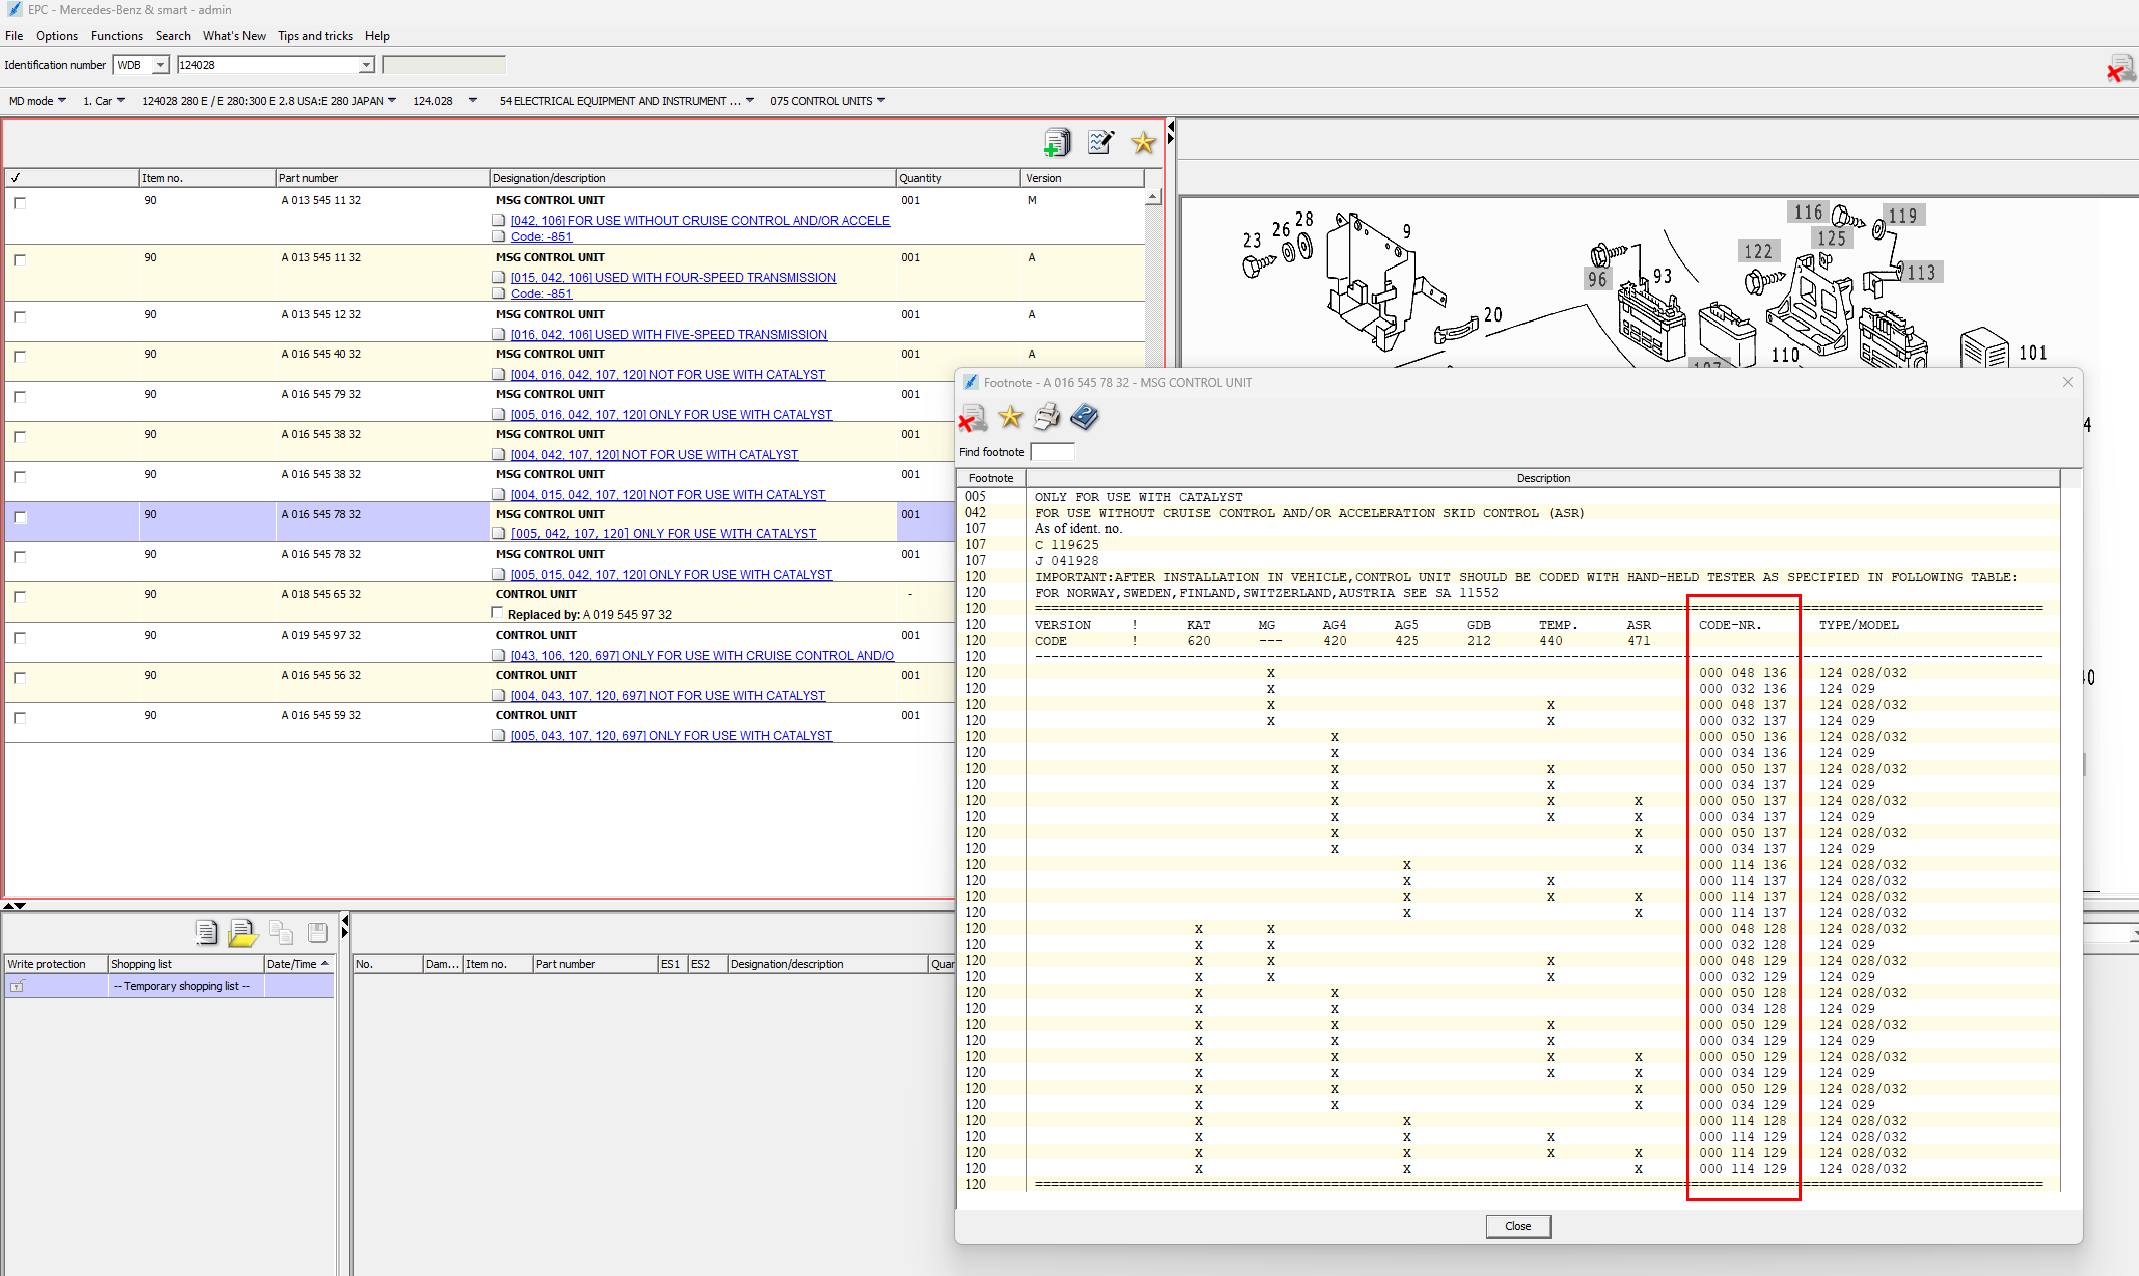The height and width of the screenshot is (1276, 2139).
Task: Open the blue help book icon
Action: click(x=1084, y=416)
